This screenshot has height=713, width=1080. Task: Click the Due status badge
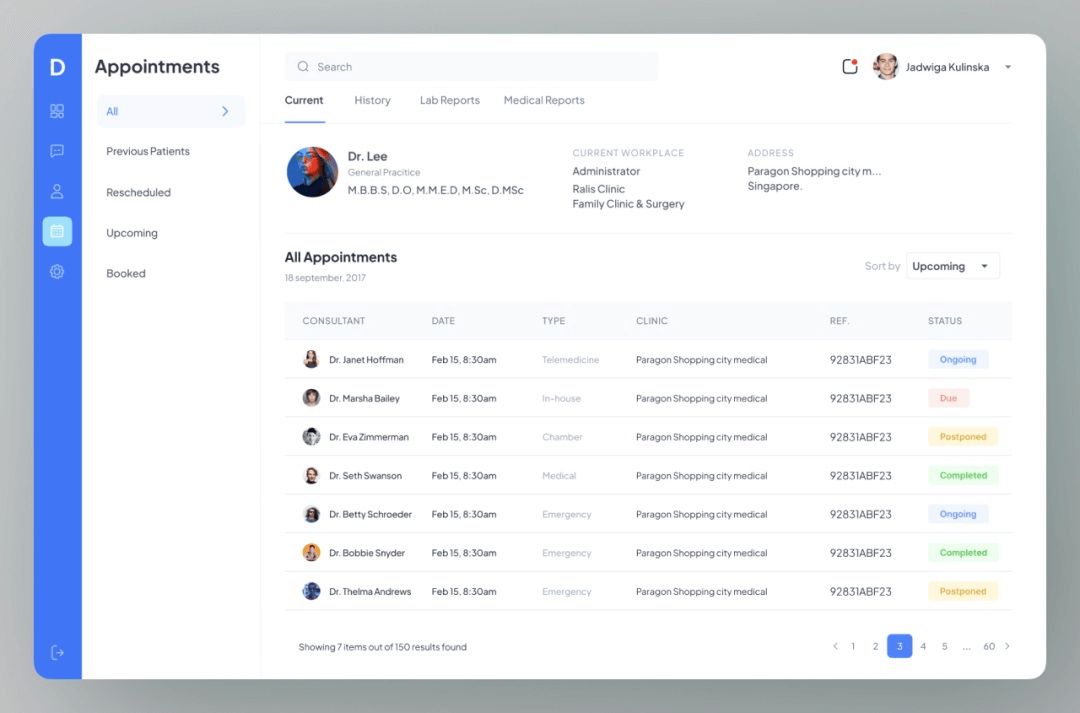[x=948, y=397]
